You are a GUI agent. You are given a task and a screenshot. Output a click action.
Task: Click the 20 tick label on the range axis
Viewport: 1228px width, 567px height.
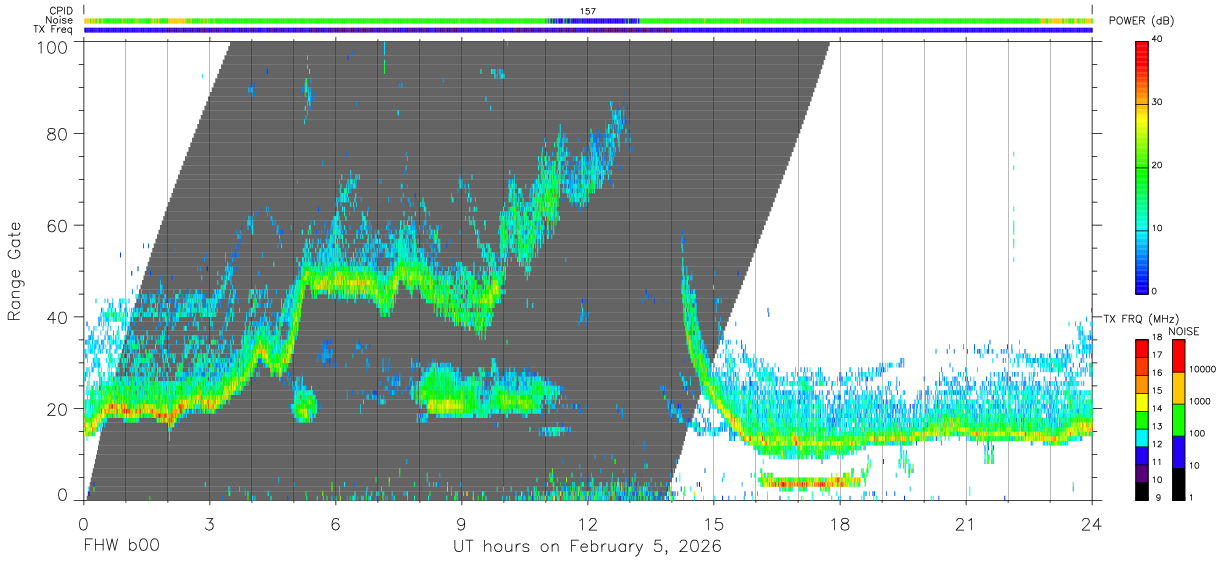point(58,409)
